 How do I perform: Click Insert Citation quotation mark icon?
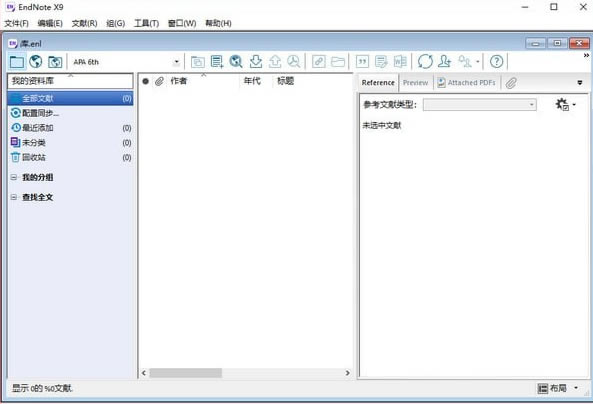[x=362, y=61]
